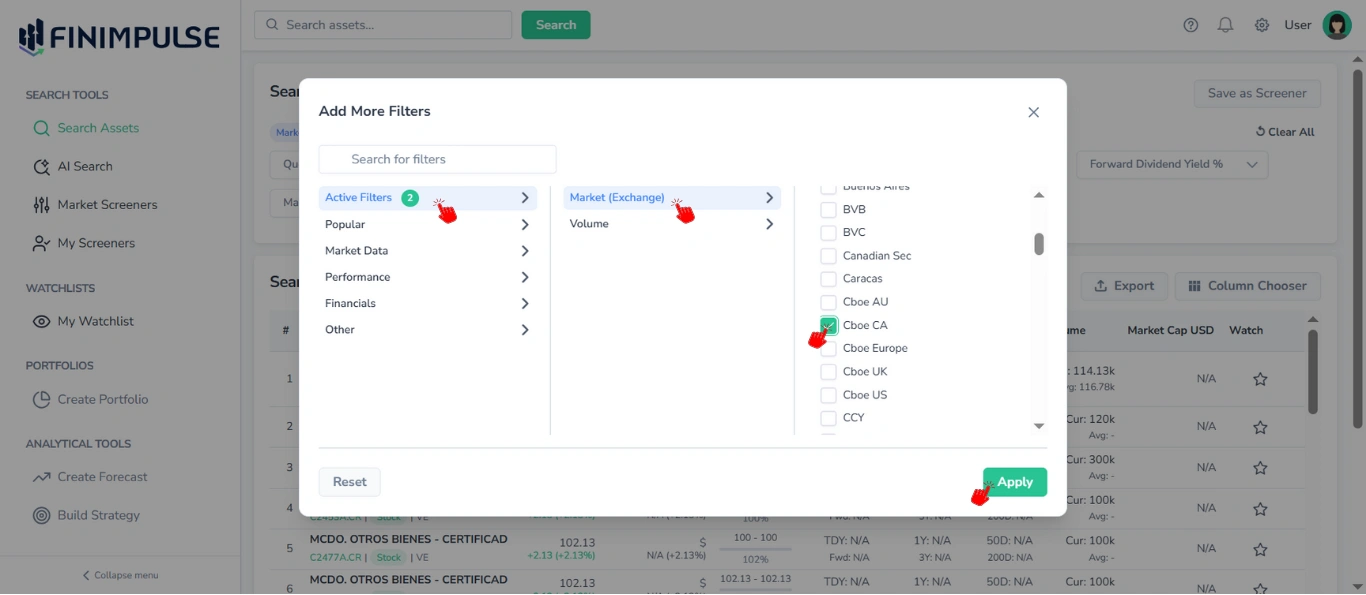Screen dimensions: 1366x595
Task: Select Create Forecast tool
Action: pos(101,476)
